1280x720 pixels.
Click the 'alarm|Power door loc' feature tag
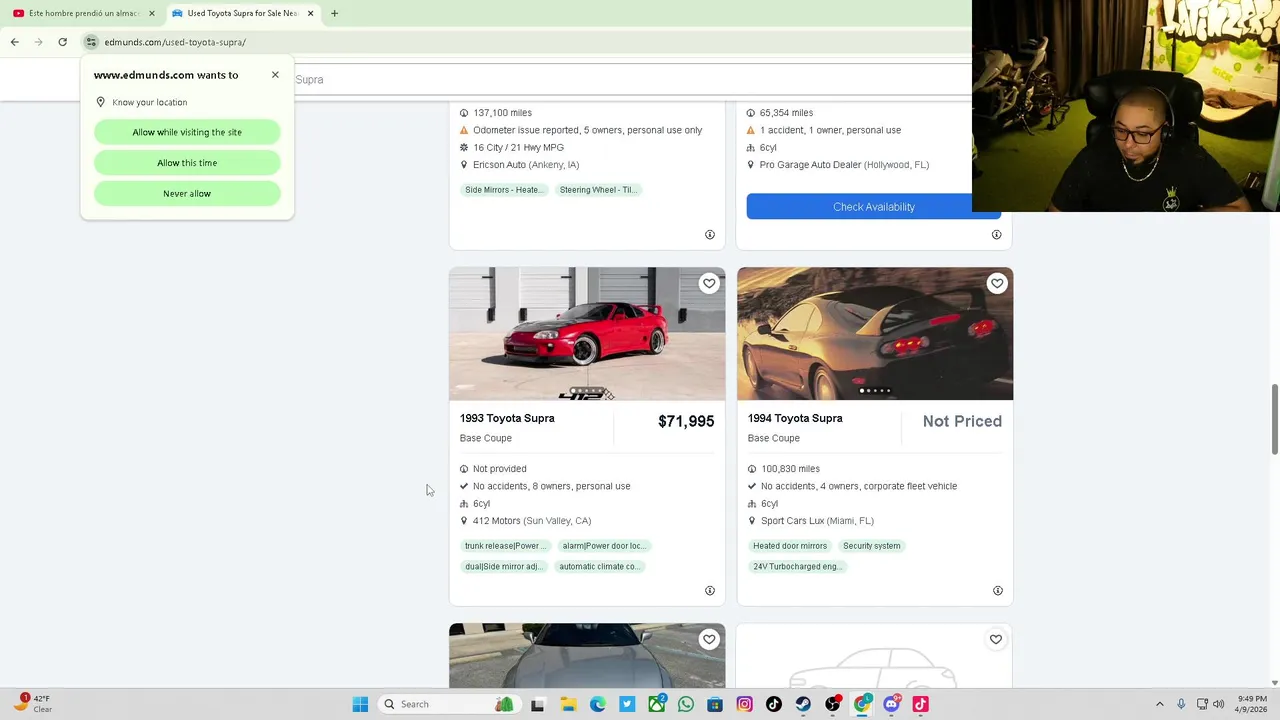point(603,546)
